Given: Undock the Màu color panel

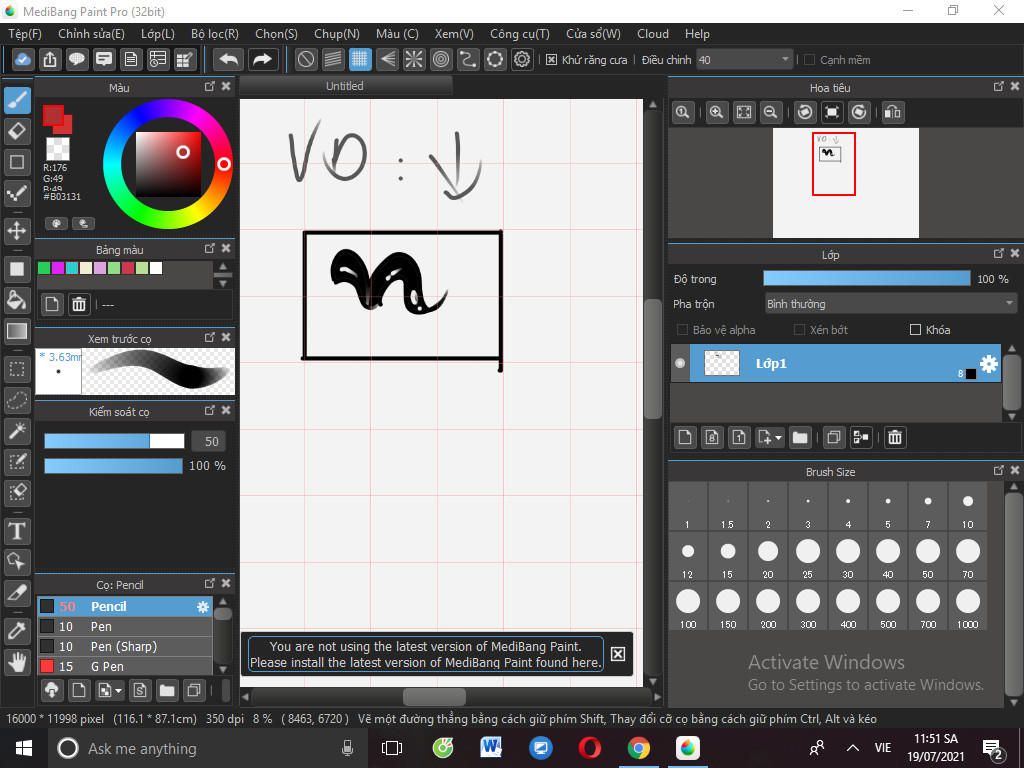Looking at the screenshot, I should [210, 86].
